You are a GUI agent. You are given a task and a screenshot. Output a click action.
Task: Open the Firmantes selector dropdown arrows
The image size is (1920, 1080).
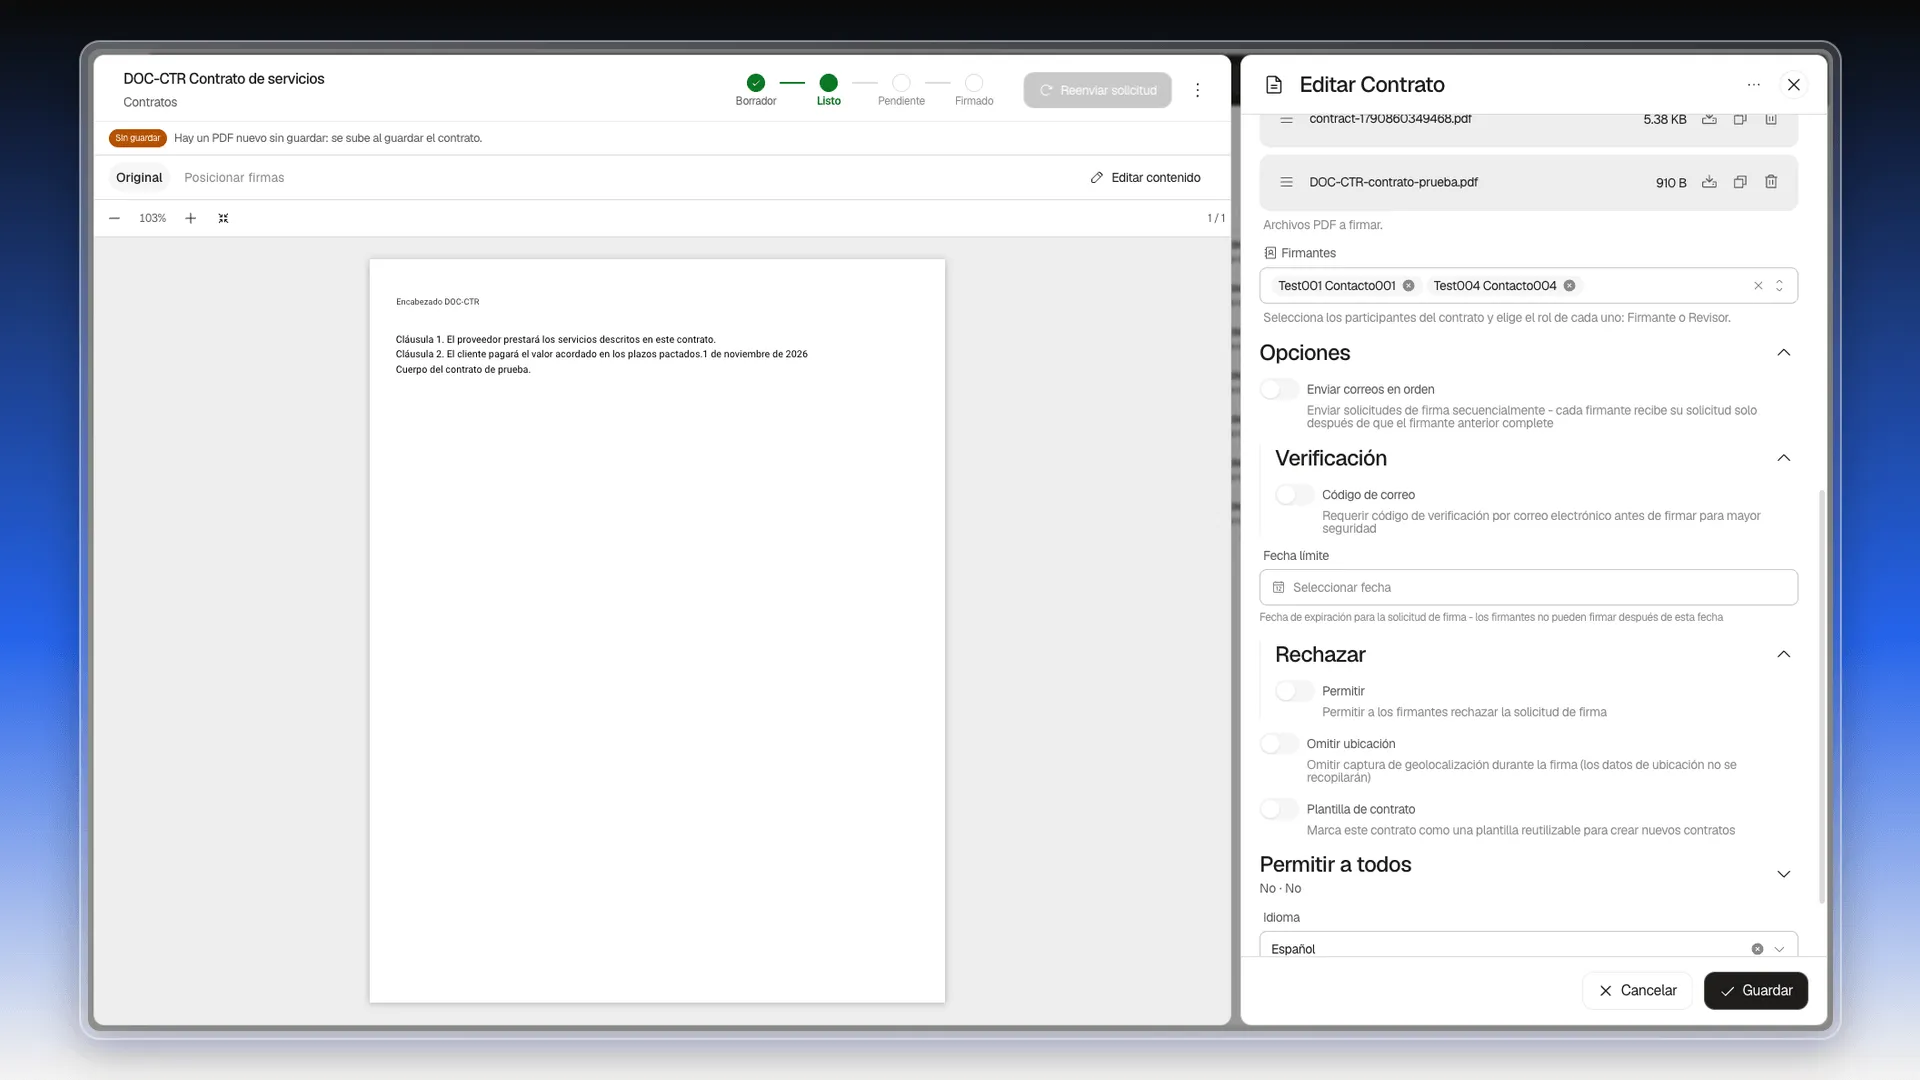click(1779, 286)
